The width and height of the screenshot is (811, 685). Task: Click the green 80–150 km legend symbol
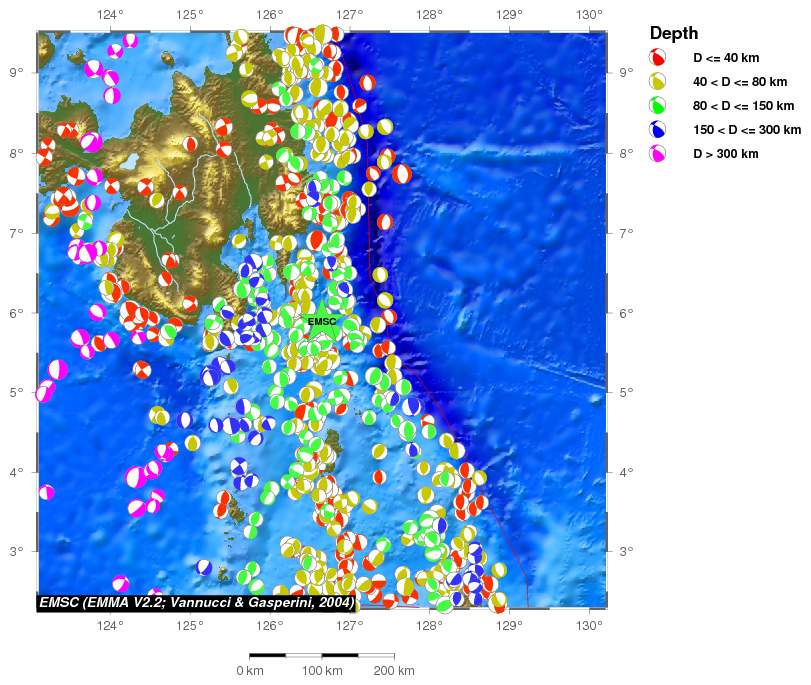click(658, 105)
